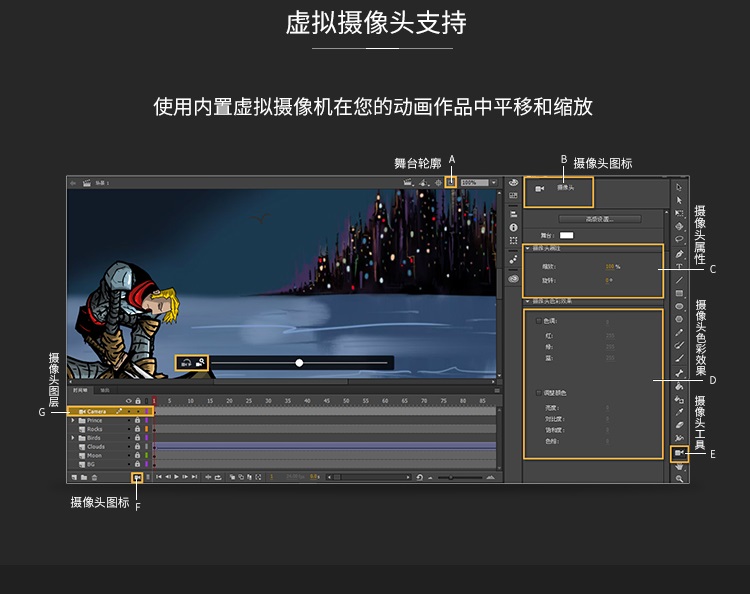Select the Oval tool
Image resolution: width=750 pixels, height=594 pixels.
click(x=679, y=306)
